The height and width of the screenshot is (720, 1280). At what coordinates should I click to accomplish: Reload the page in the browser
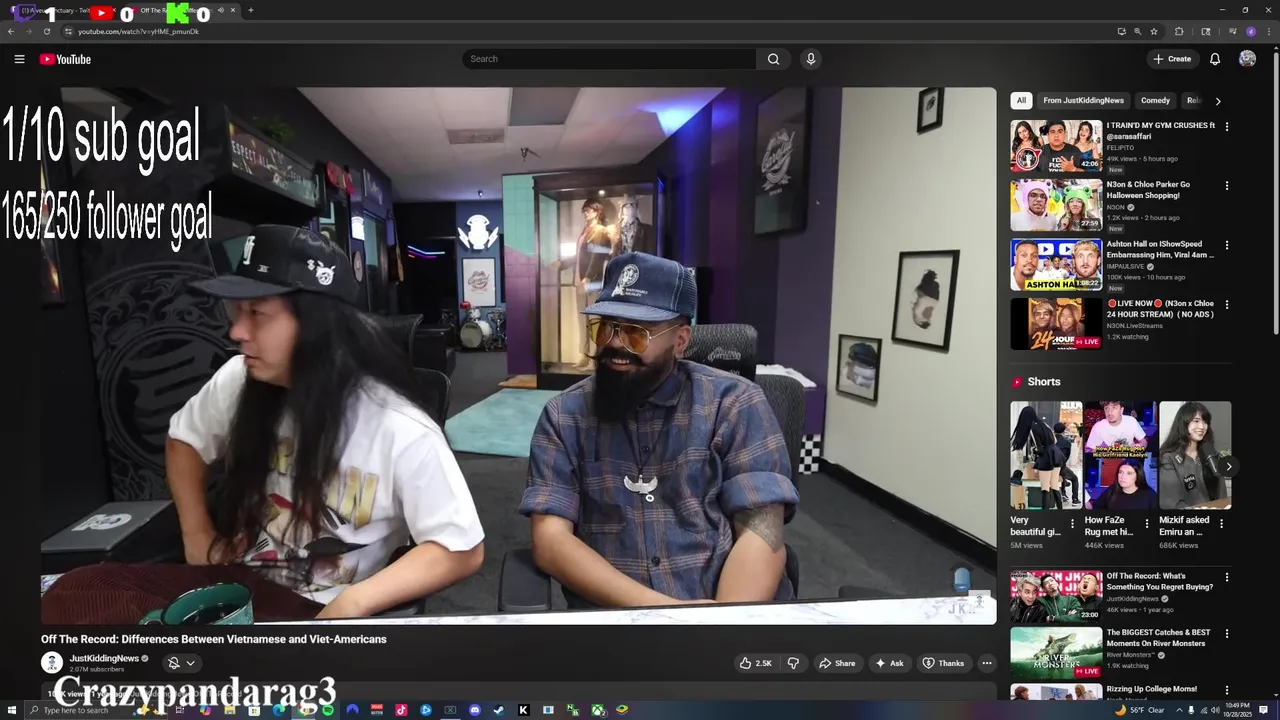tap(46, 31)
